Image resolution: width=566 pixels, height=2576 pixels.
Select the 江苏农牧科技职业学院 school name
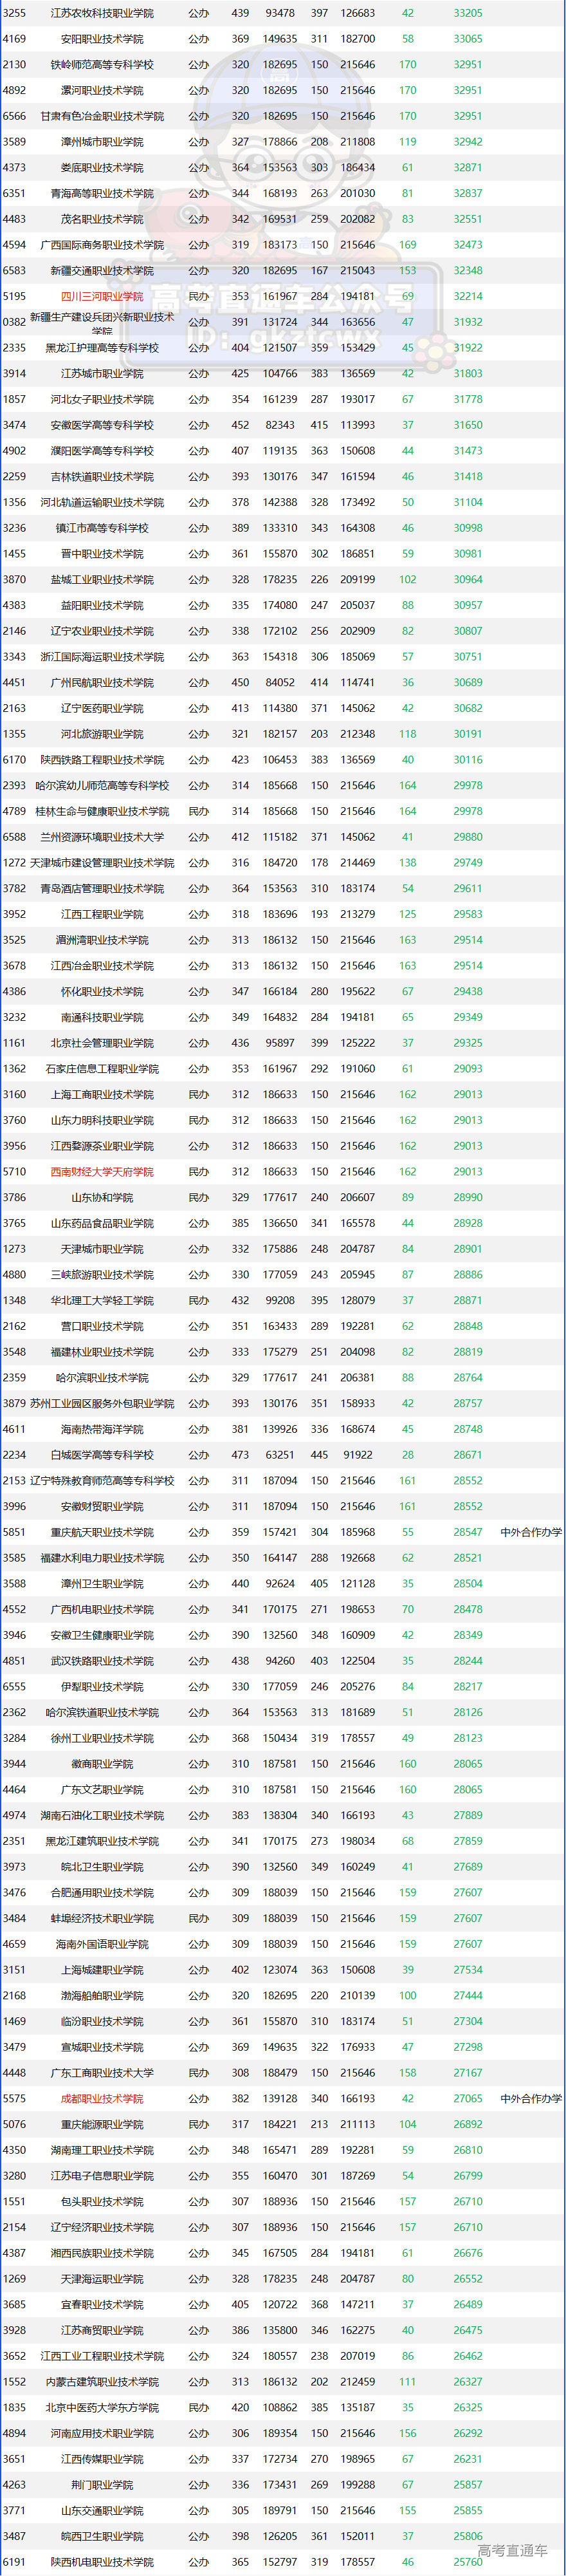pyautogui.click(x=102, y=13)
